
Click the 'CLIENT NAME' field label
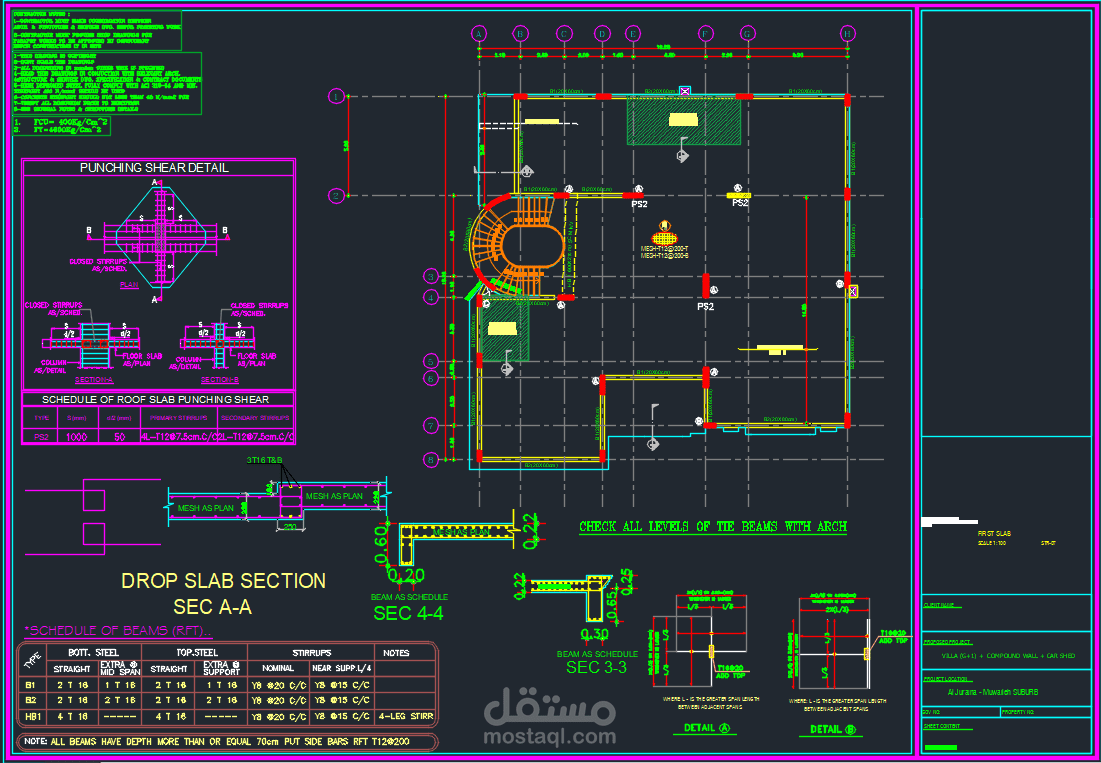pyautogui.click(x=939, y=605)
